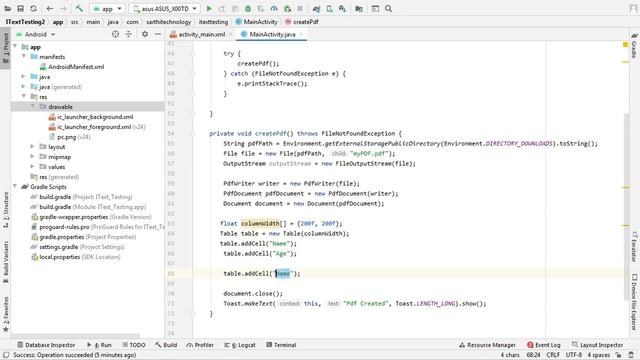Image resolution: width=640 pixels, height=360 pixels.
Task: Click the Stop square icon in toolbar
Action: tap(300, 9)
